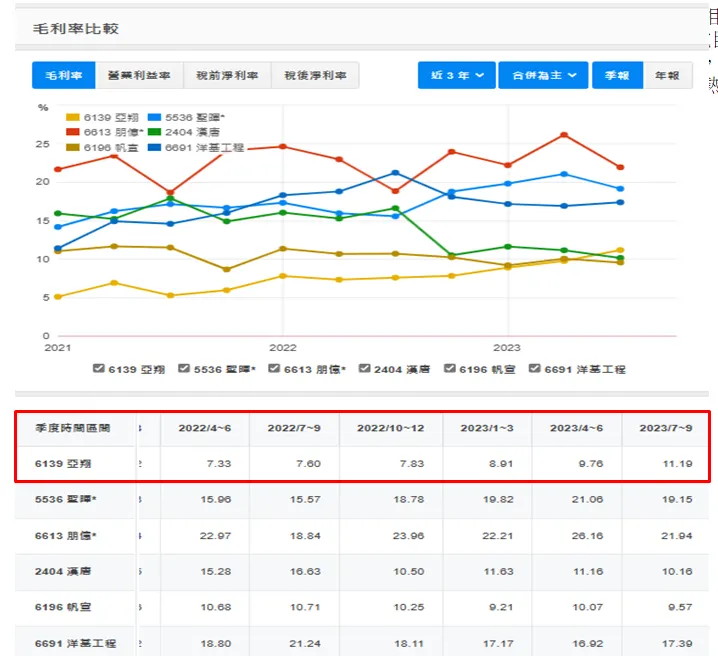This screenshot has width=718, height=656.
Task: Click the 2023/1~3 column header
Action: click(x=487, y=428)
